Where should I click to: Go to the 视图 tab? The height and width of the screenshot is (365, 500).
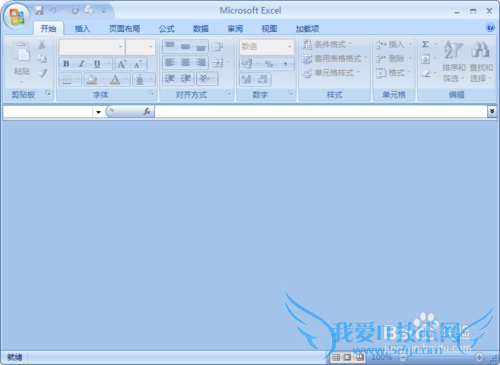[x=269, y=29]
